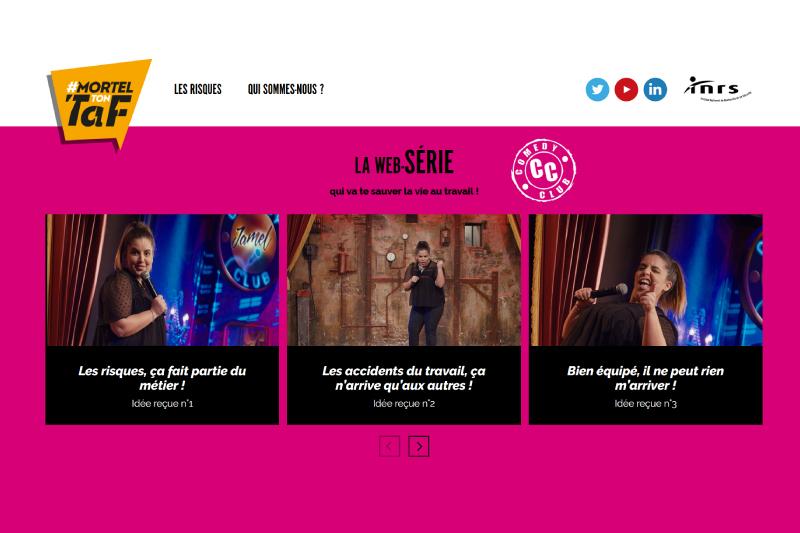Select the third video thumbnail with laughing comedian

click(x=645, y=280)
